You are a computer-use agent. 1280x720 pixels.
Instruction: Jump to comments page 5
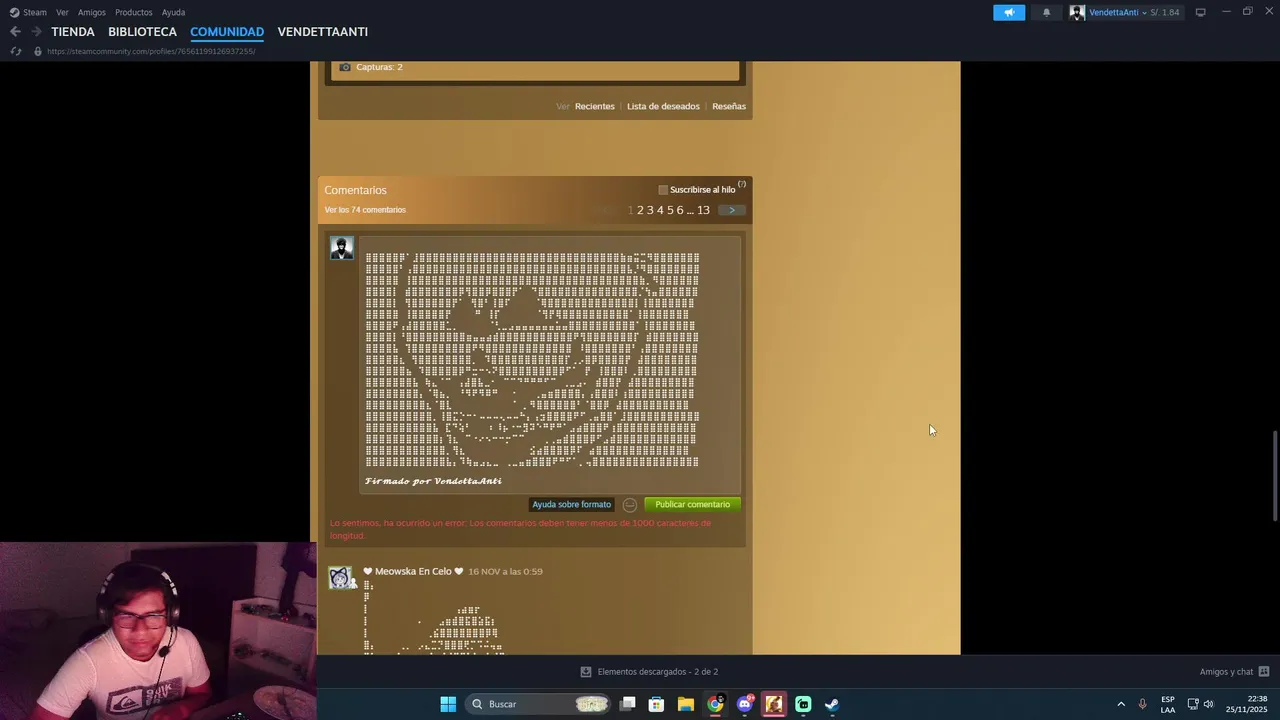tap(670, 210)
